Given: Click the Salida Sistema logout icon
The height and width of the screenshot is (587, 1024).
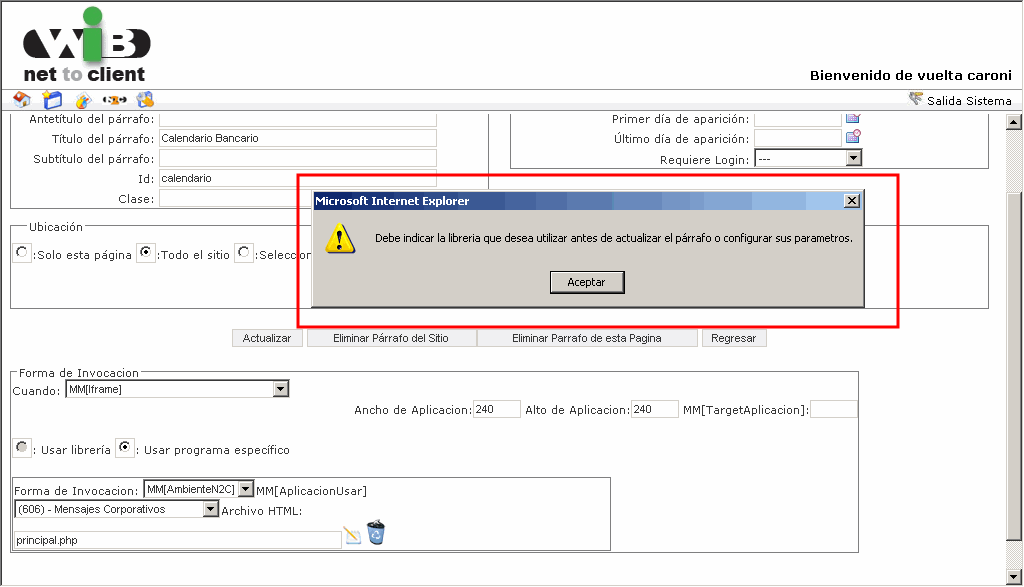Looking at the screenshot, I should (916, 99).
